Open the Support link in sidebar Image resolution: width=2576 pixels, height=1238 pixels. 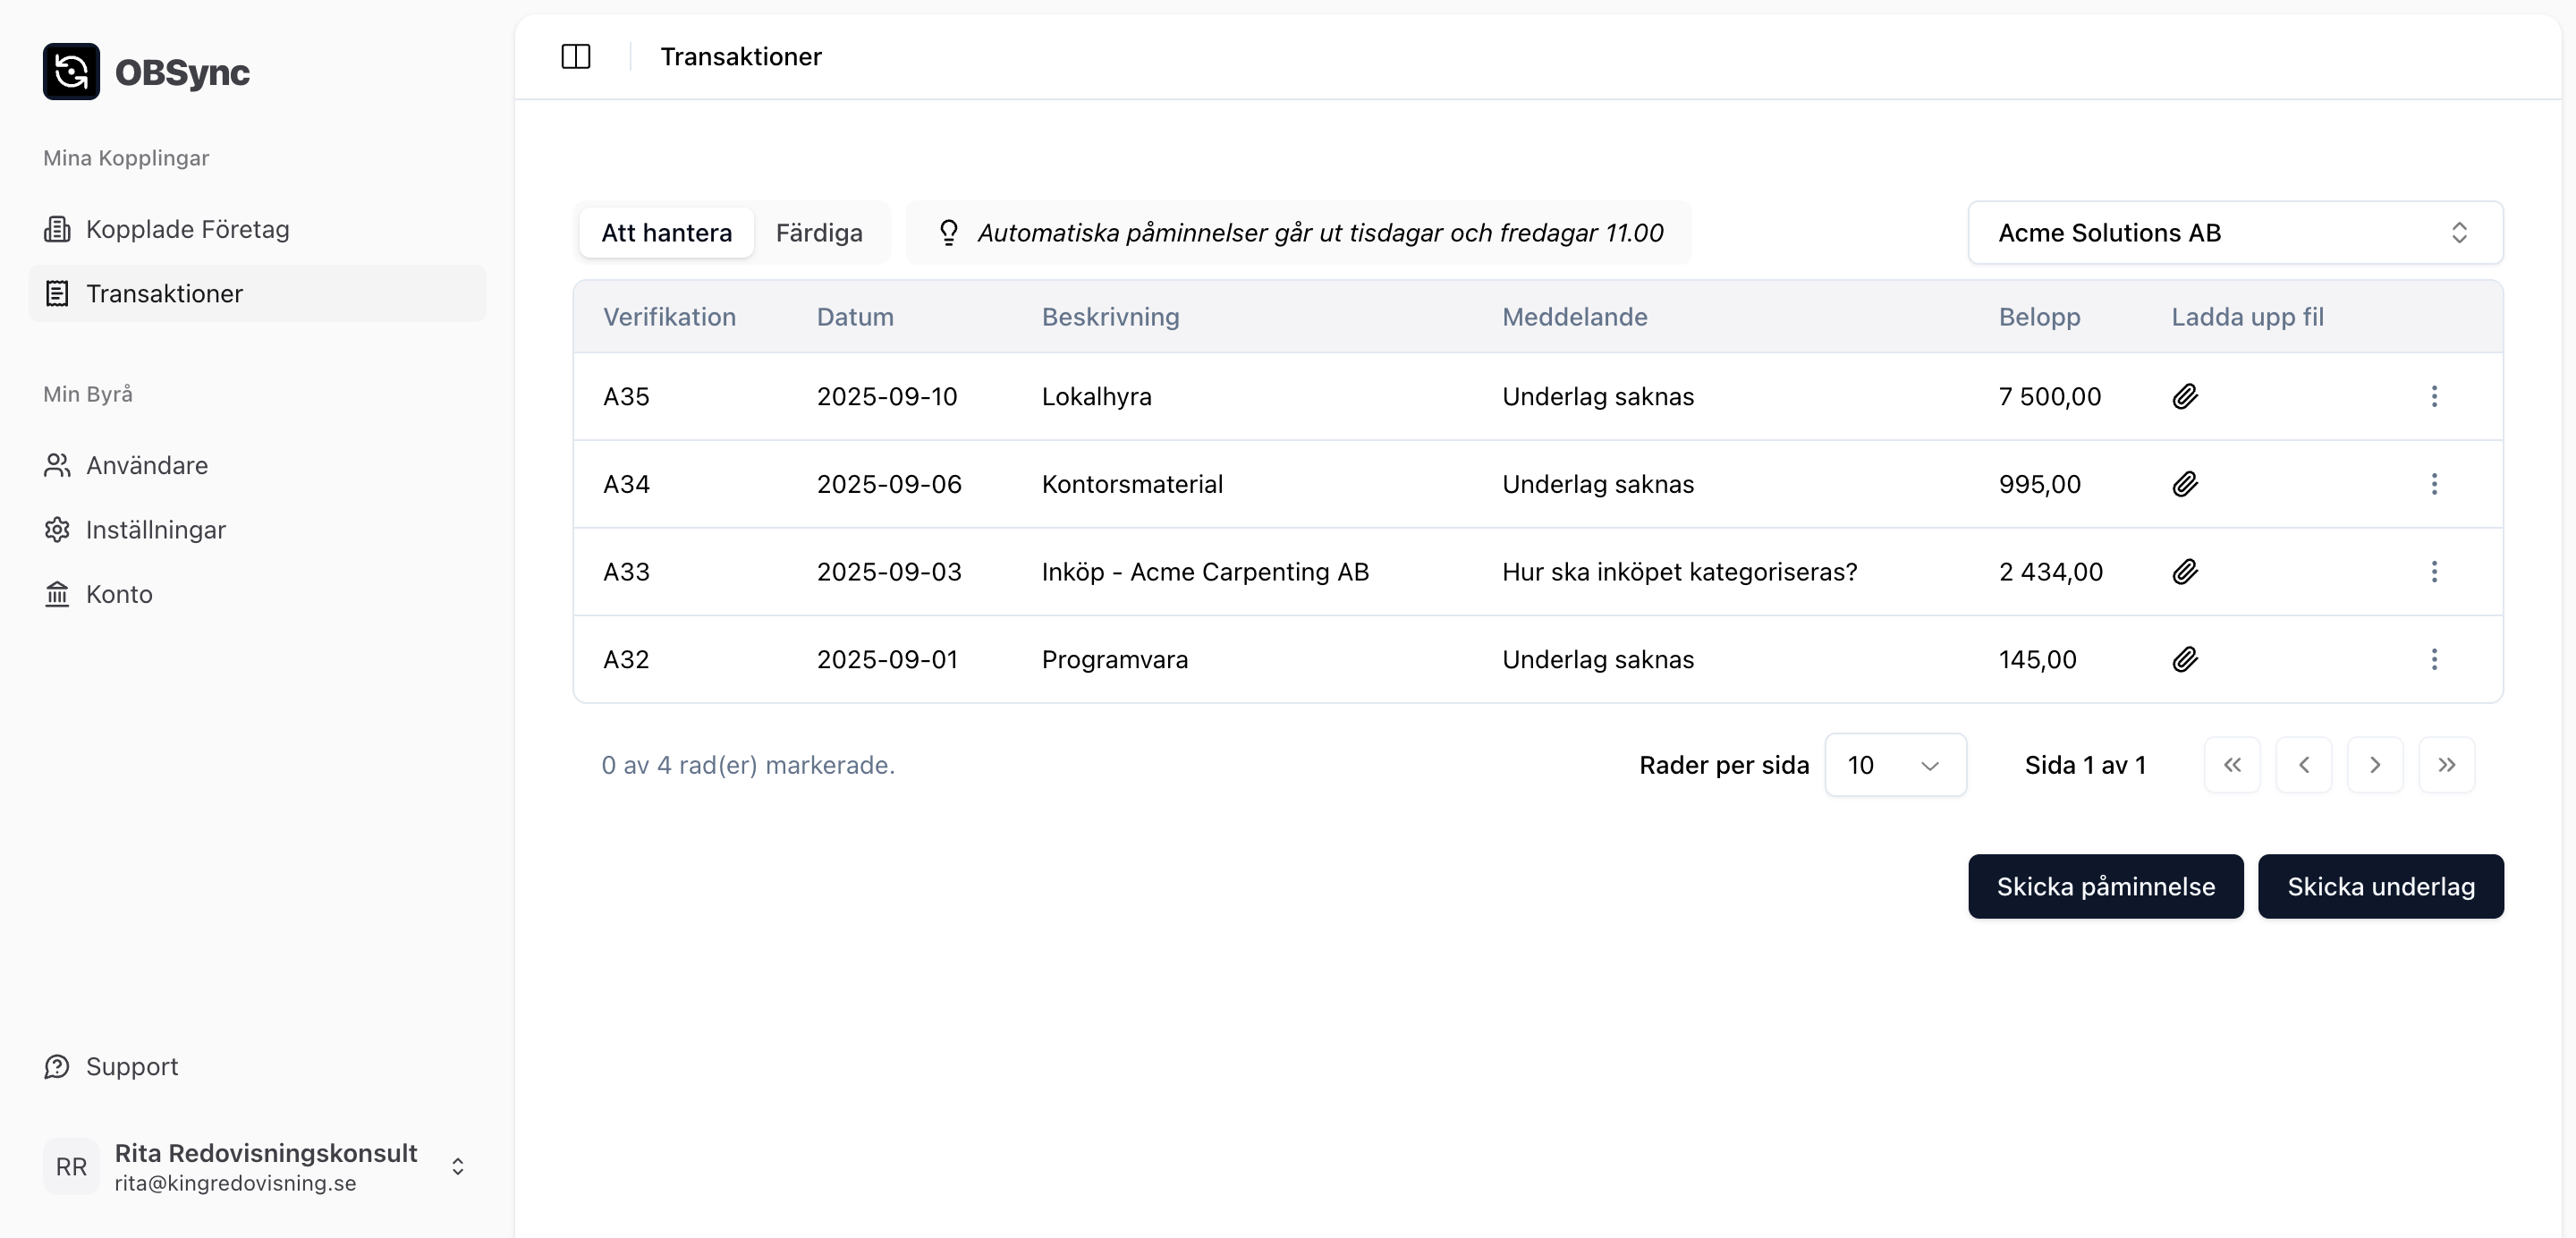131,1066
